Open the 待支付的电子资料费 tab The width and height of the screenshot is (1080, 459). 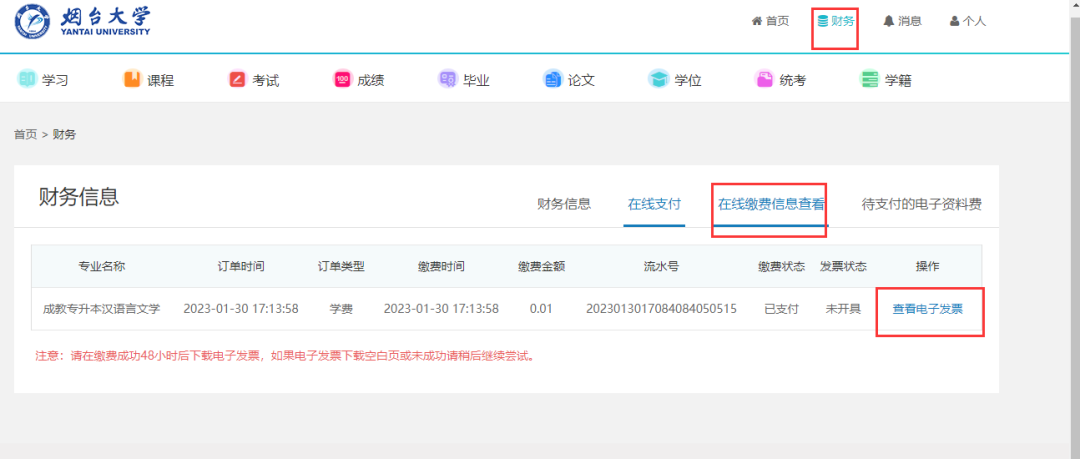click(x=921, y=204)
